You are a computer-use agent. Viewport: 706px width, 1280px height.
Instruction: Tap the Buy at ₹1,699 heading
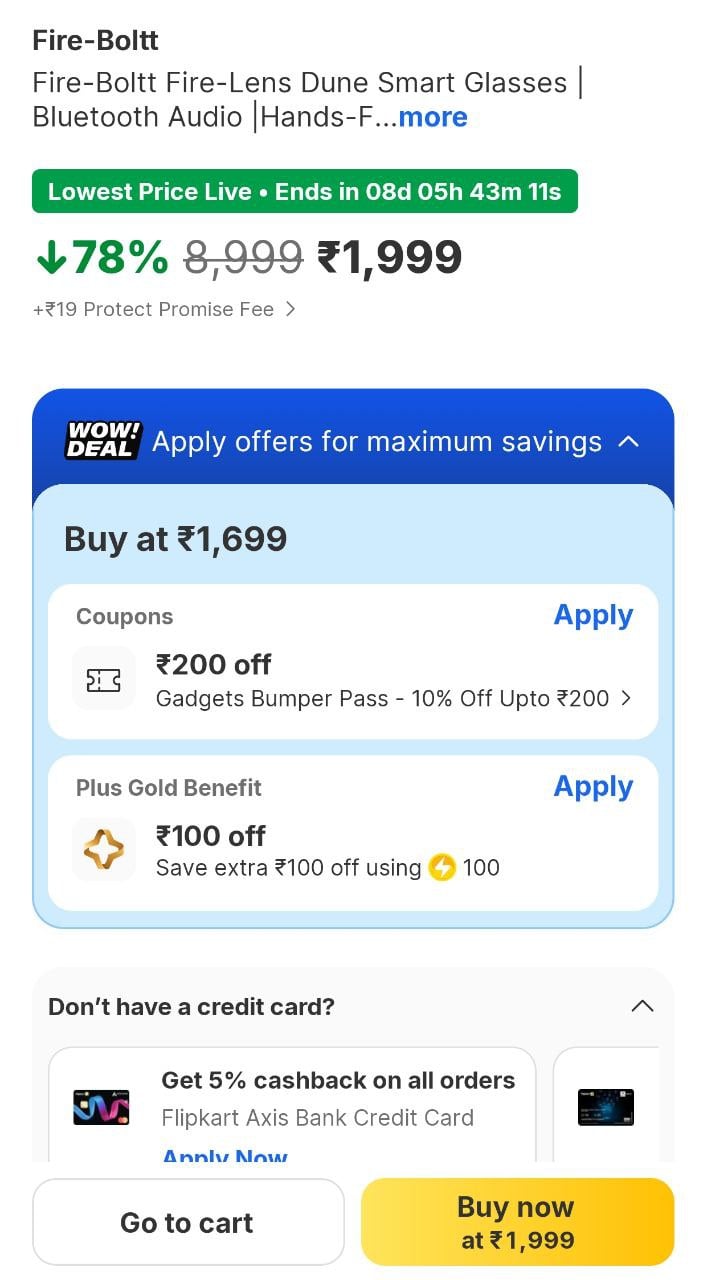(x=176, y=539)
